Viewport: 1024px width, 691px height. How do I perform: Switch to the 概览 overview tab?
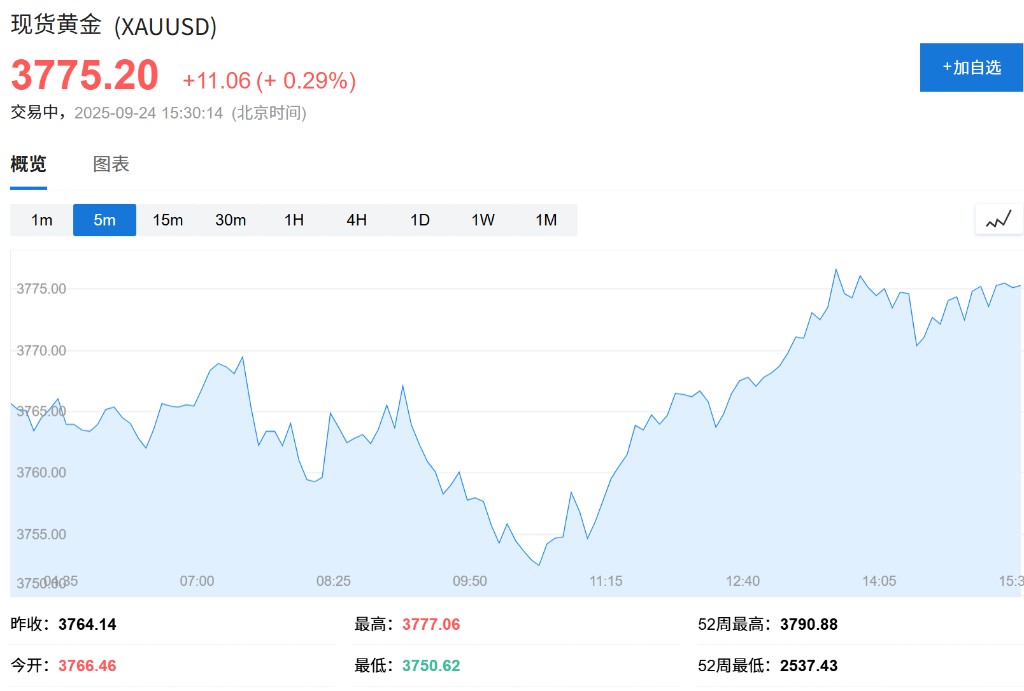28,164
